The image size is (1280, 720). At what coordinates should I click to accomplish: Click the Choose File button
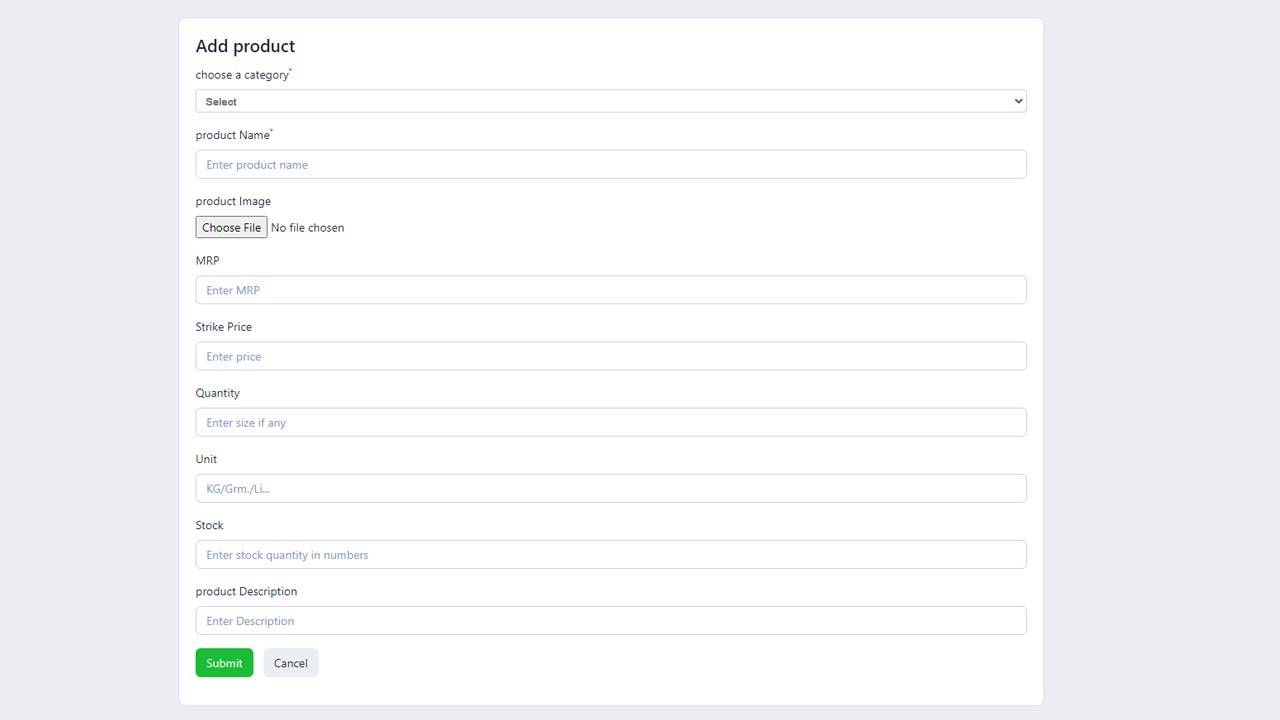click(x=231, y=228)
